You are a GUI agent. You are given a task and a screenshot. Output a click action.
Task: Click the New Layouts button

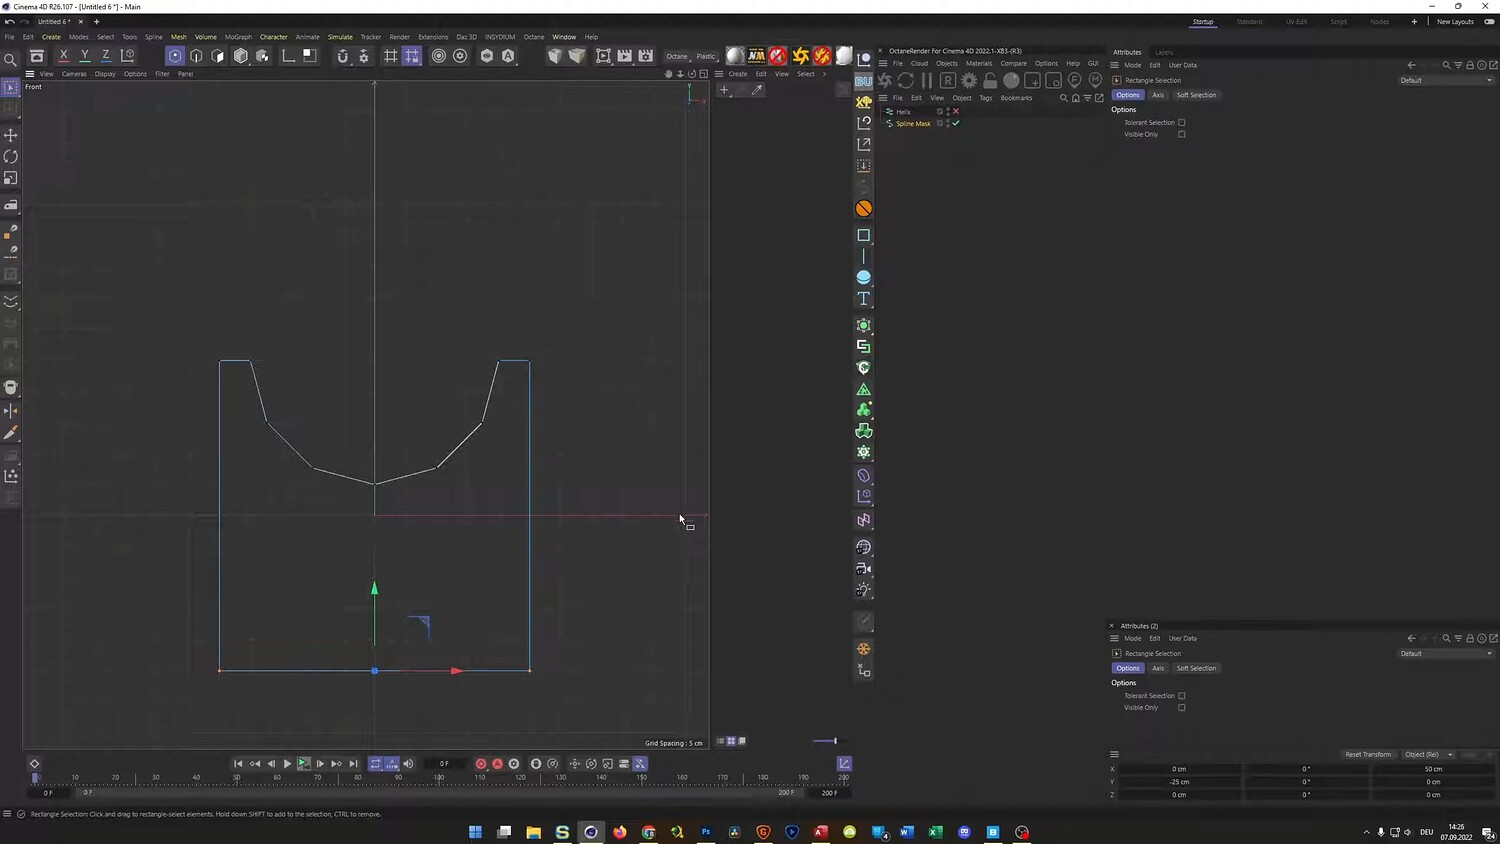point(1455,22)
